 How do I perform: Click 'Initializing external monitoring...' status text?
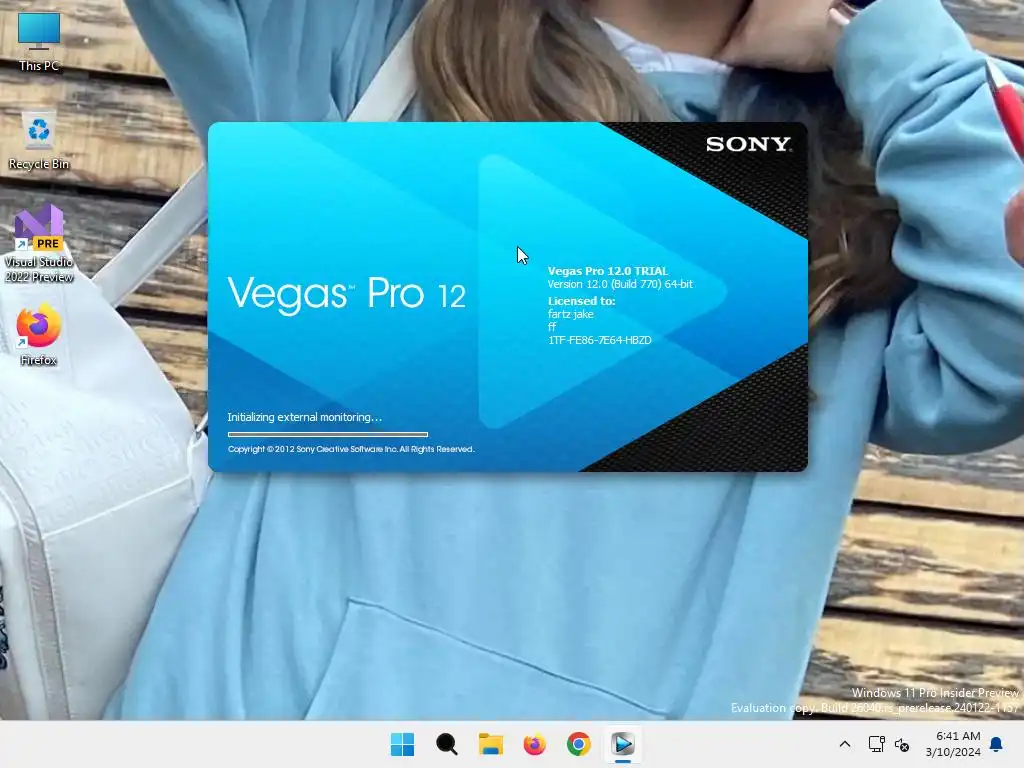(x=304, y=417)
